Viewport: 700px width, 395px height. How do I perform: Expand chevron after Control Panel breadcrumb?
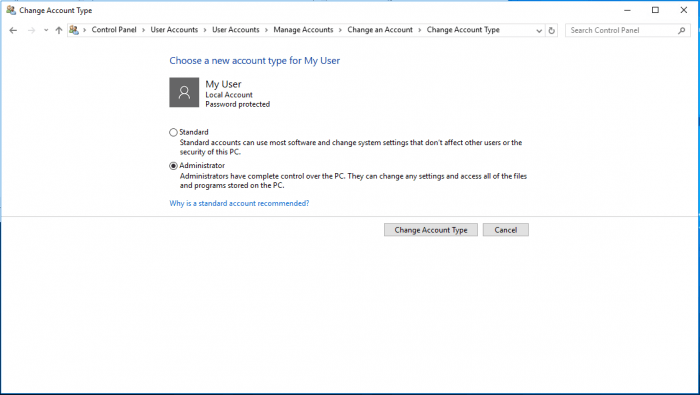click(x=144, y=30)
